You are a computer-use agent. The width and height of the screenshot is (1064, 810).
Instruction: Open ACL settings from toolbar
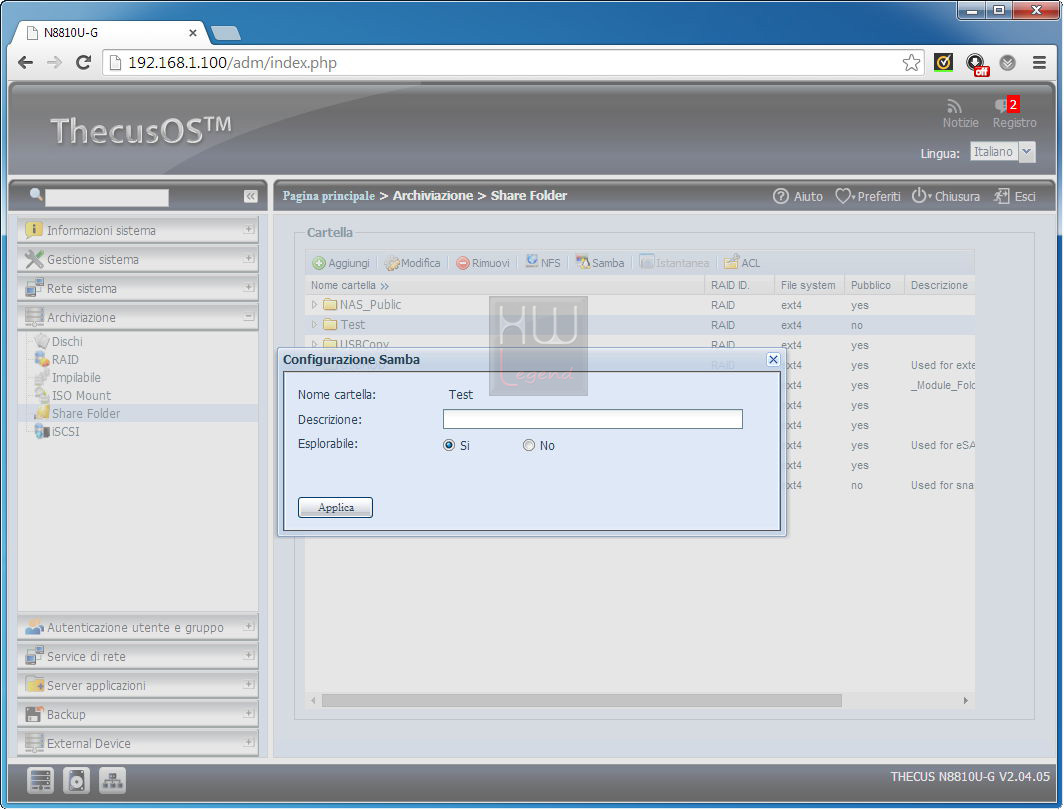(x=742, y=263)
